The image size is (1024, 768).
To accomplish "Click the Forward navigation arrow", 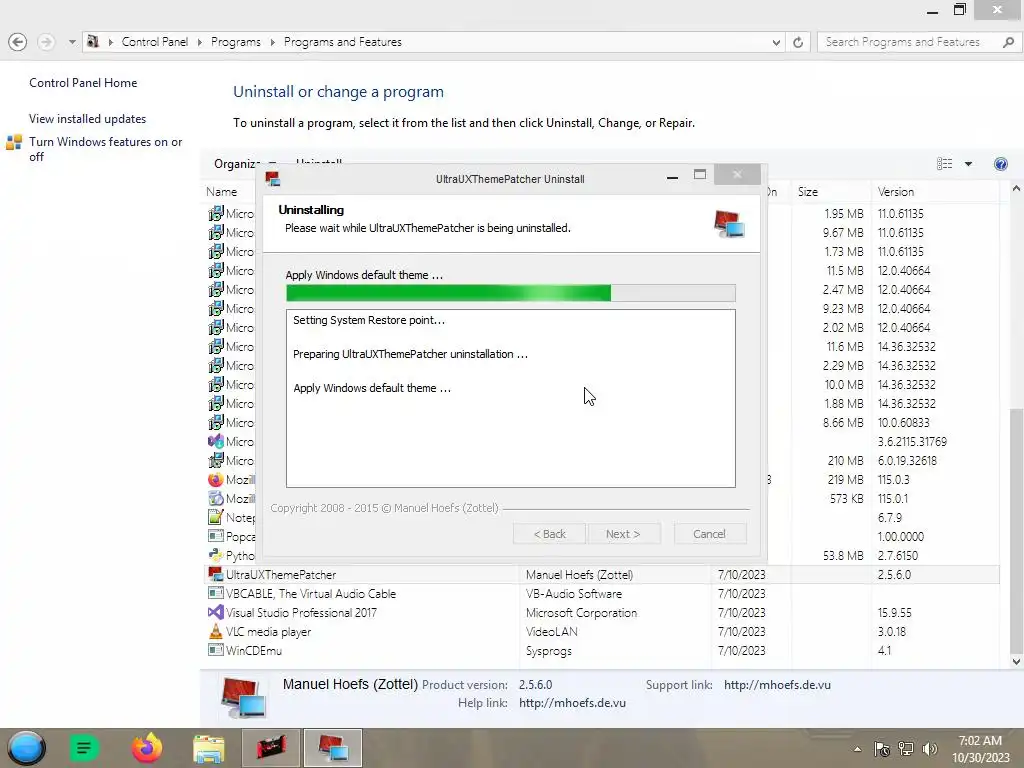I will [46, 42].
